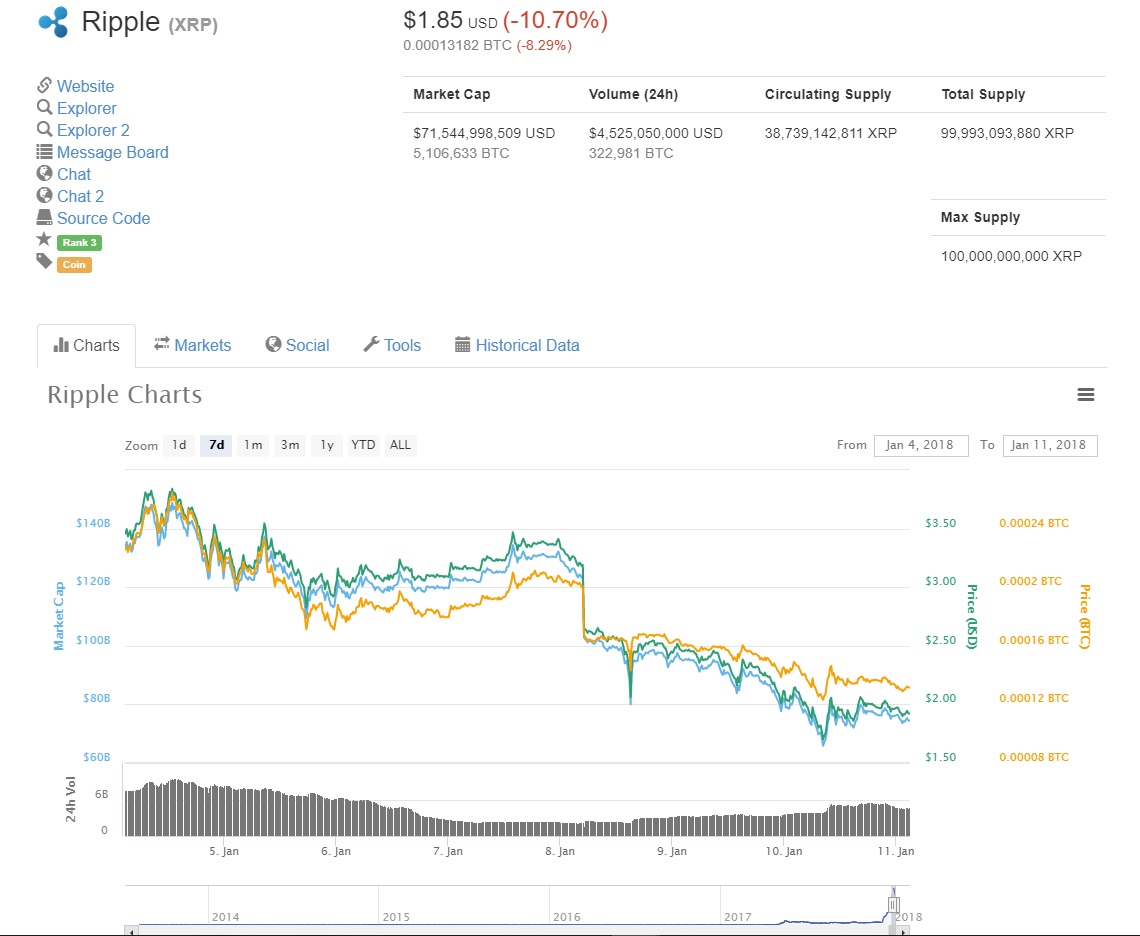Click the Market Cap axis title

[59, 615]
